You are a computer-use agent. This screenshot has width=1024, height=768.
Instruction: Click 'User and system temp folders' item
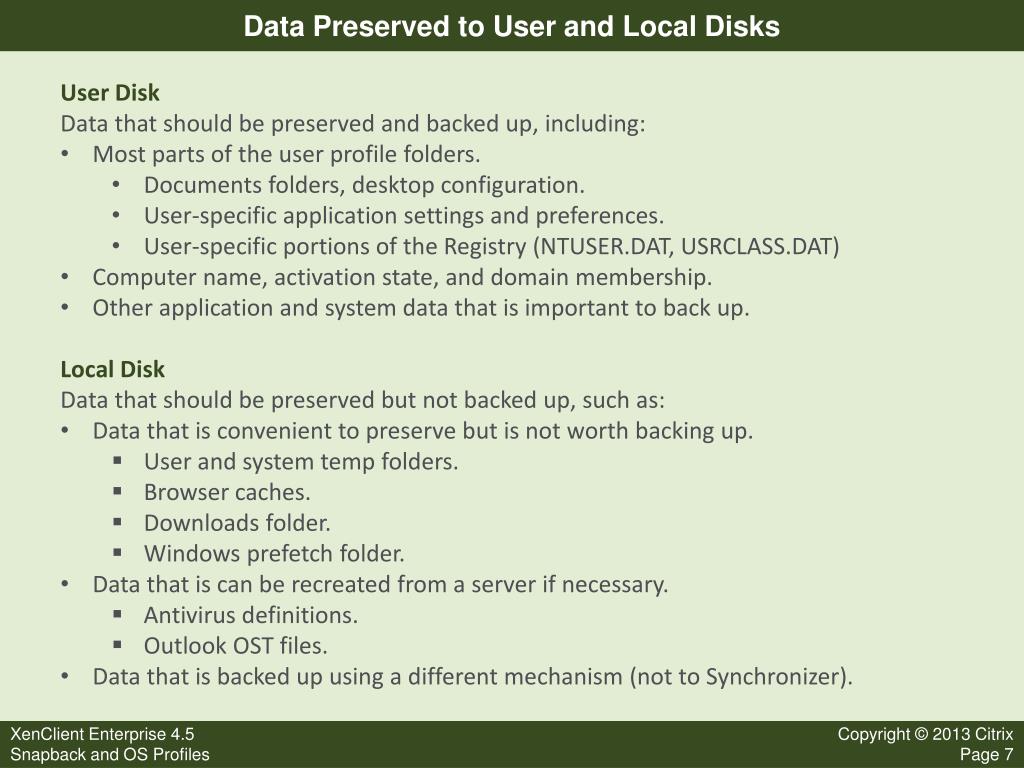coord(301,462)
